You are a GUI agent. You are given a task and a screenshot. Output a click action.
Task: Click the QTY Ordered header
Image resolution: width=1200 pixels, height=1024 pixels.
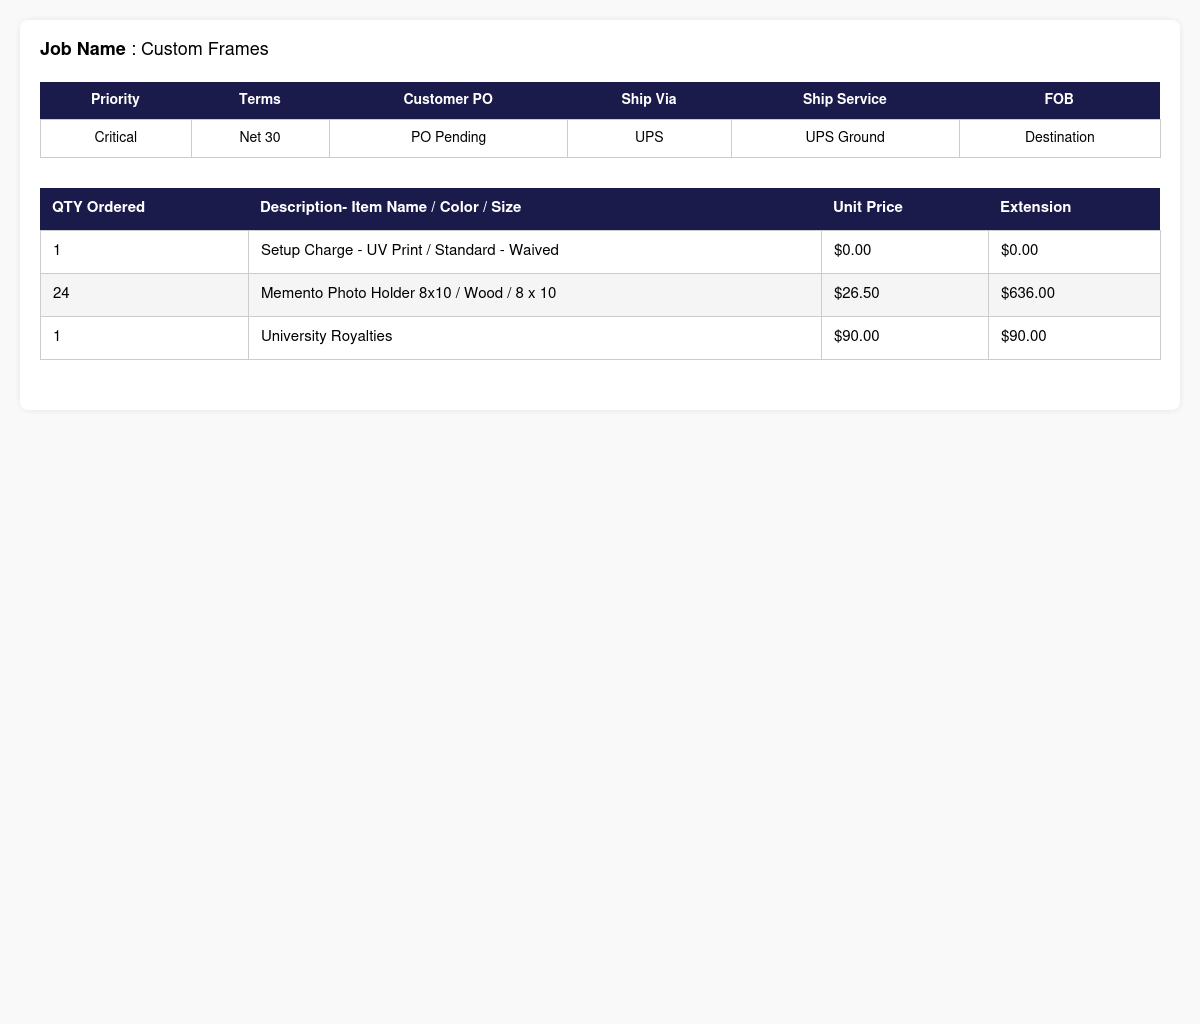144,208
